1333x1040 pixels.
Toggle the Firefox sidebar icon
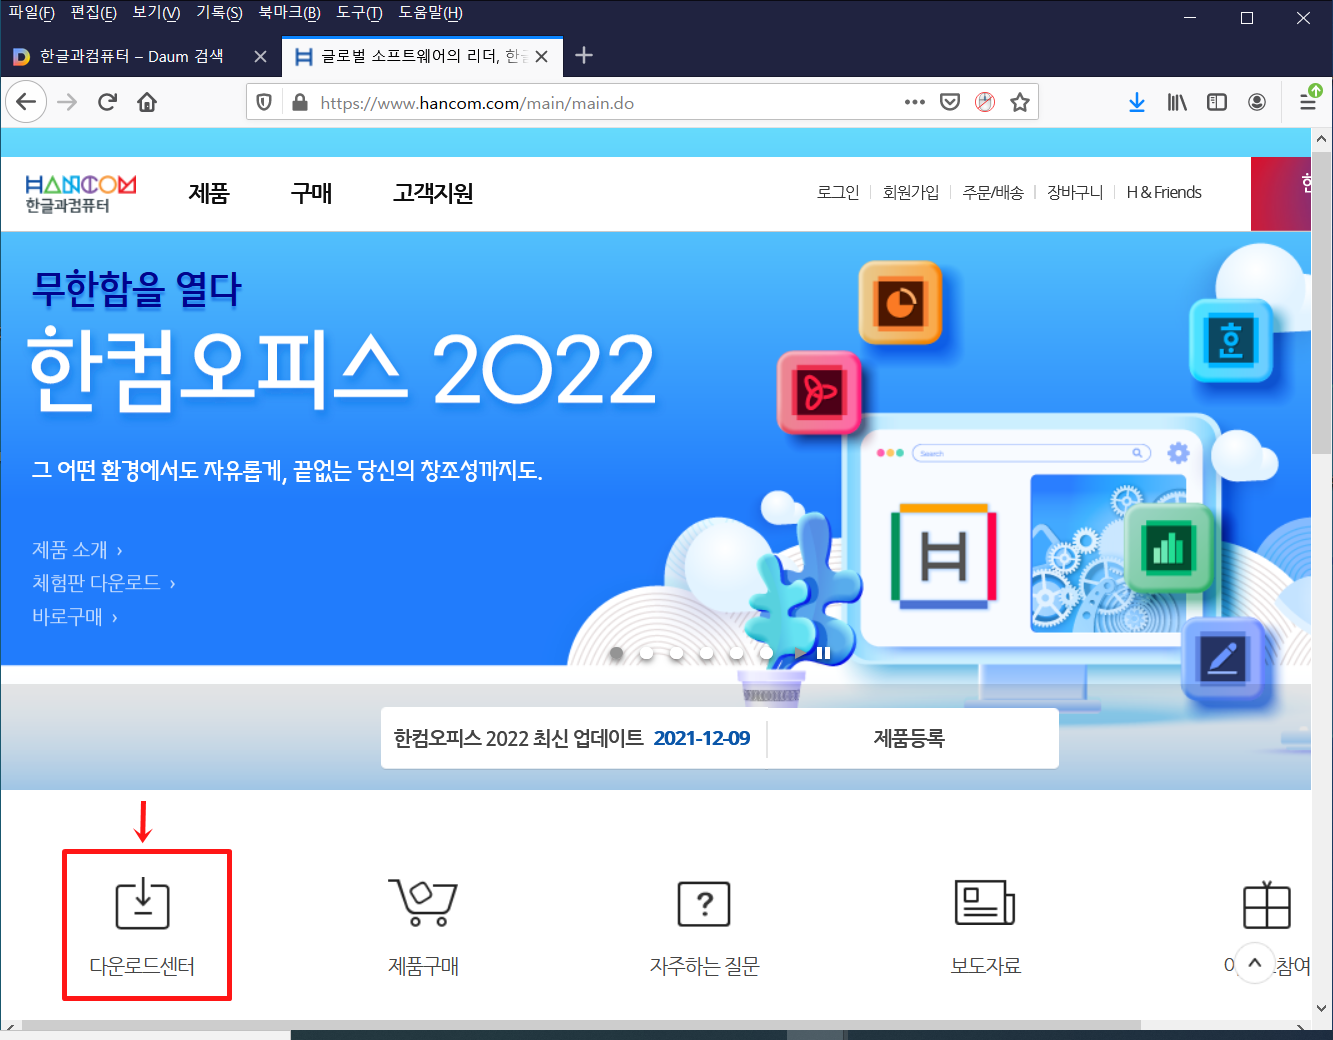(x=1217, y=102)
